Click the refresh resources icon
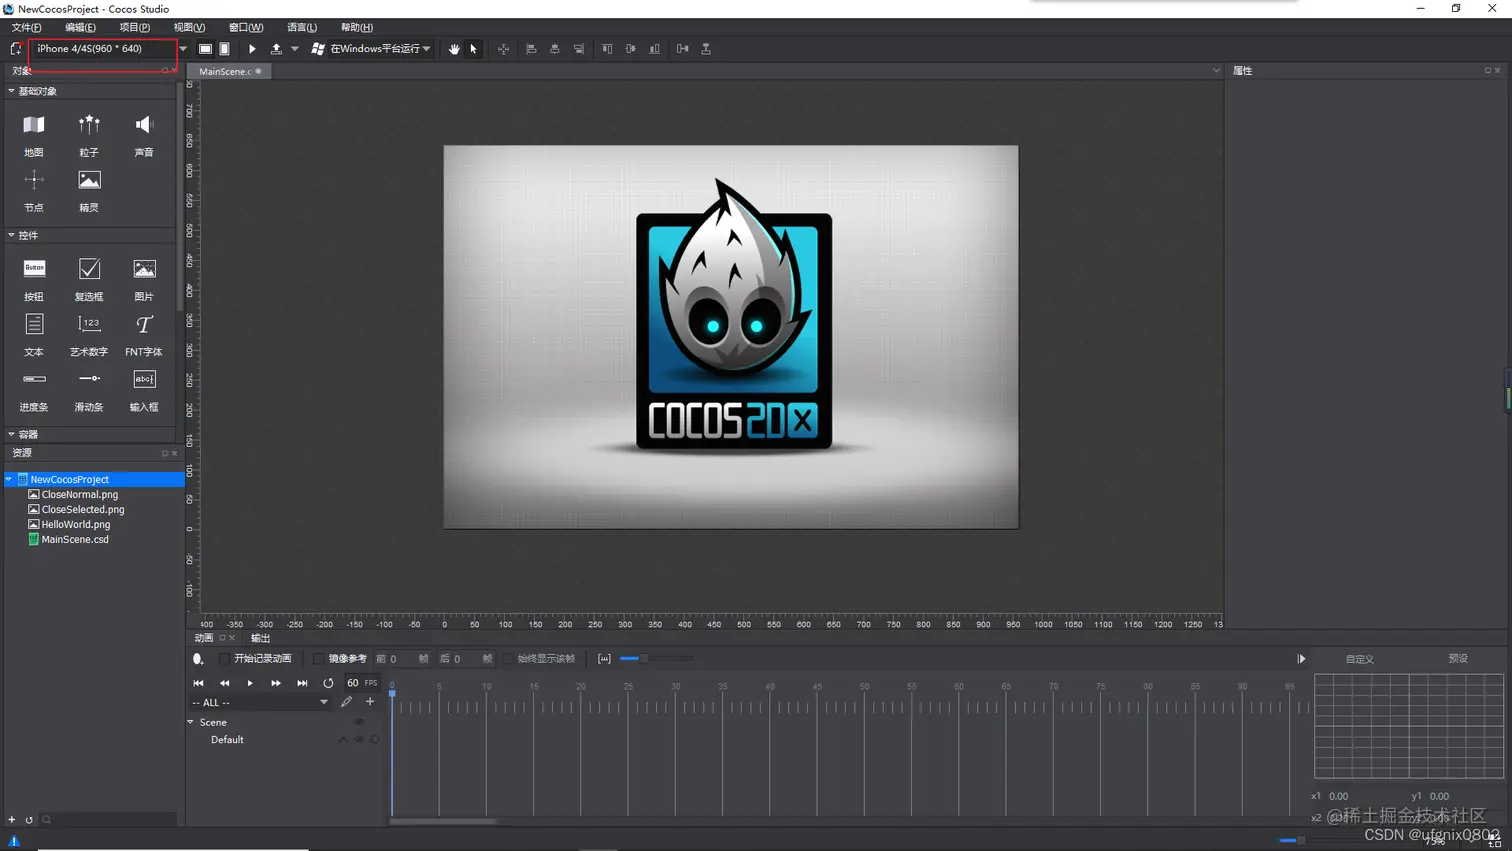 (x=29, y=820)
